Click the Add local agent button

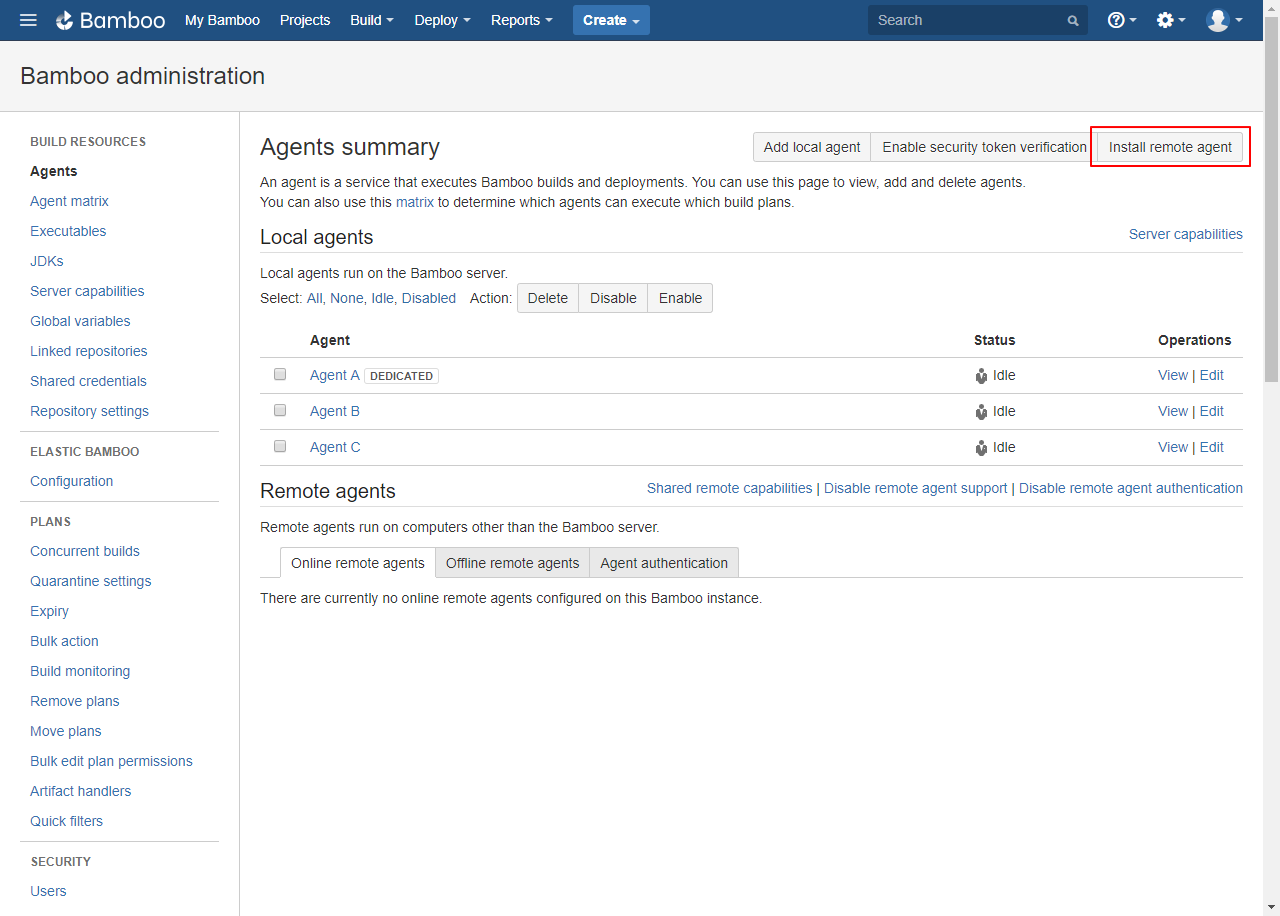[812, 147]
